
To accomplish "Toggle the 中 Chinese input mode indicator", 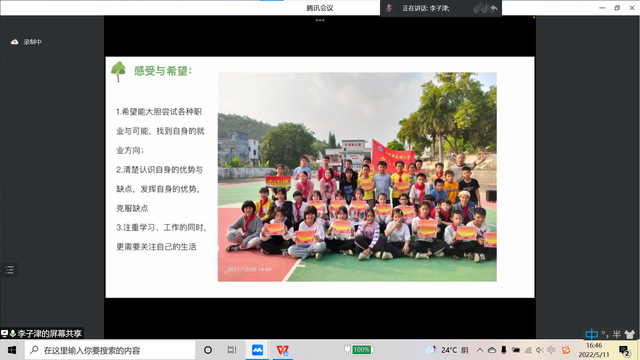I will coord(591,334).
